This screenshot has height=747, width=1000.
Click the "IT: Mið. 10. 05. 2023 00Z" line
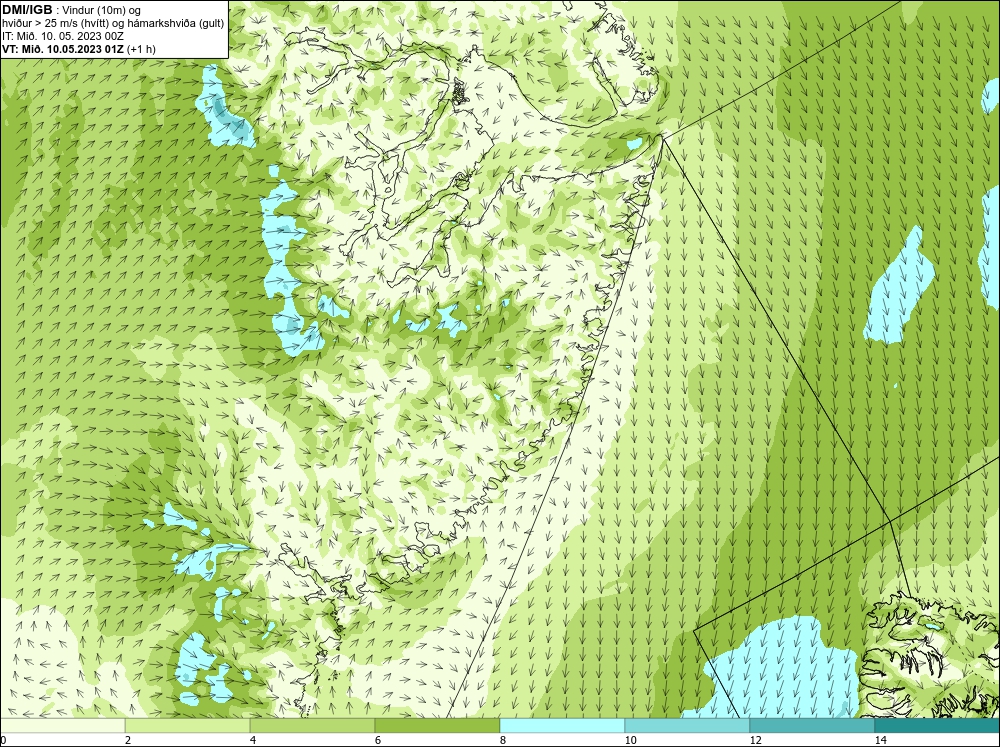[62, 36]
